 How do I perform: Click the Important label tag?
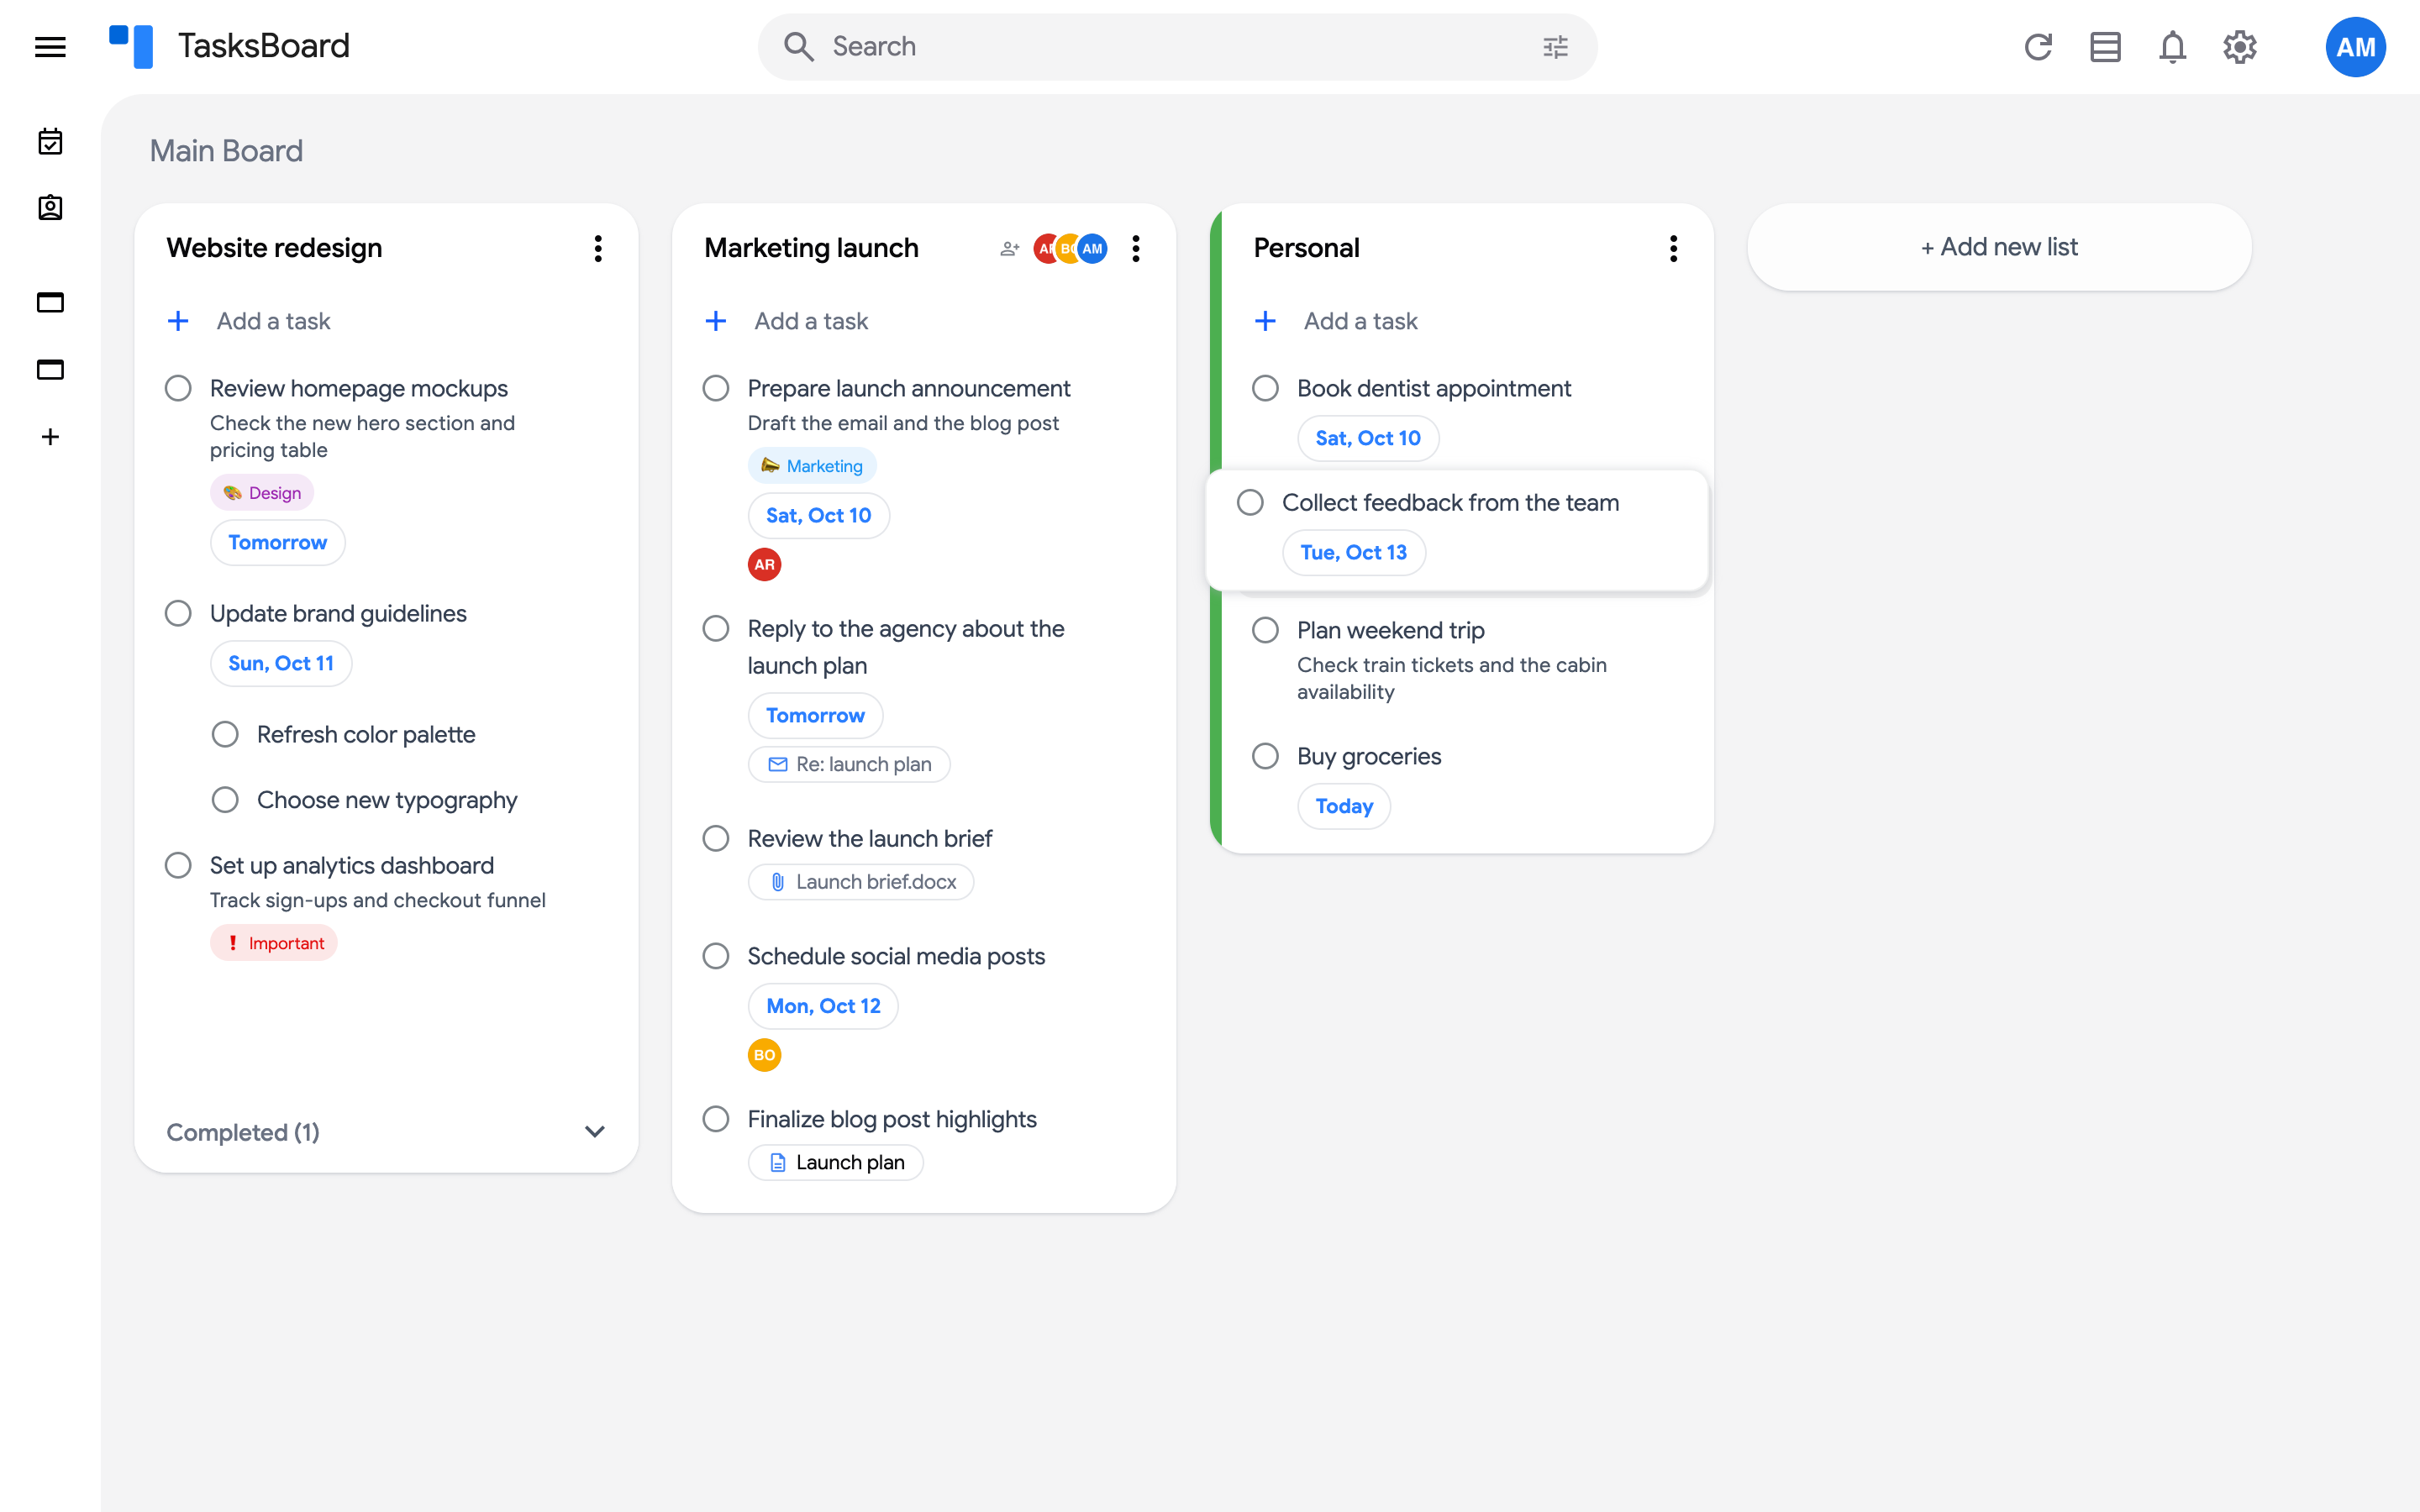click(x=274, y=943)
